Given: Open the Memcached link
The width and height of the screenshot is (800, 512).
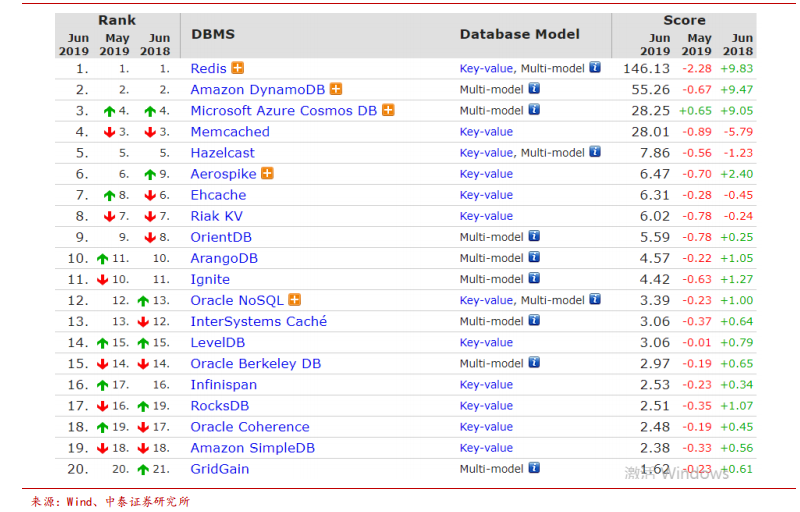Looking at the screenshot, I should 230,132.
